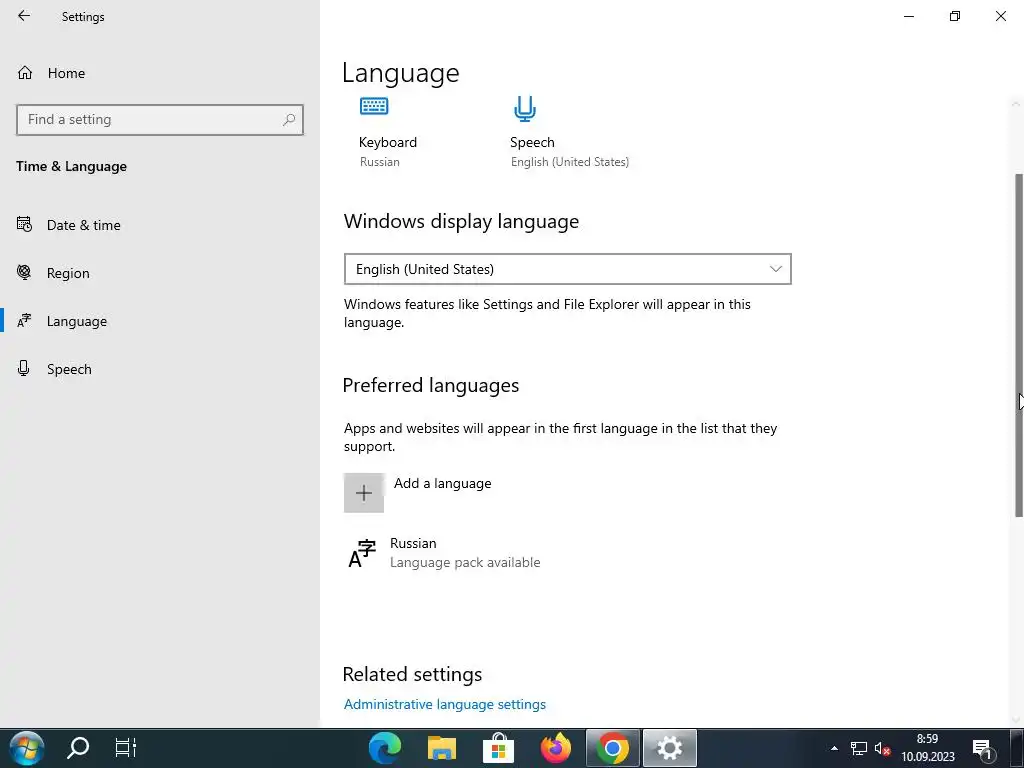Viewport: 1024px width, 768px height.
Task: Open Speech settings in sidebar
Action: 69,370
